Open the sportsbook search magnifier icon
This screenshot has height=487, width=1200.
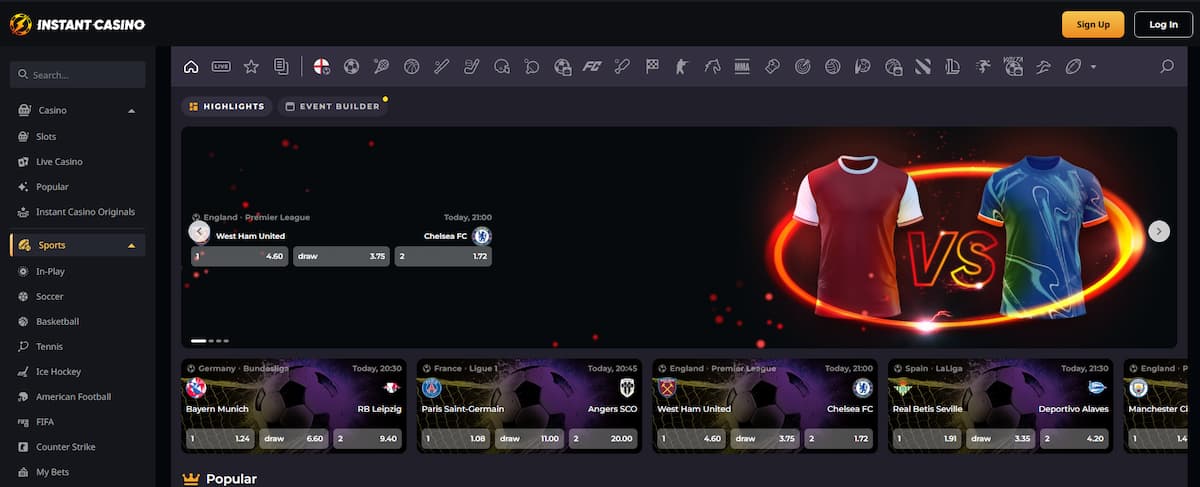[1166, 67]
